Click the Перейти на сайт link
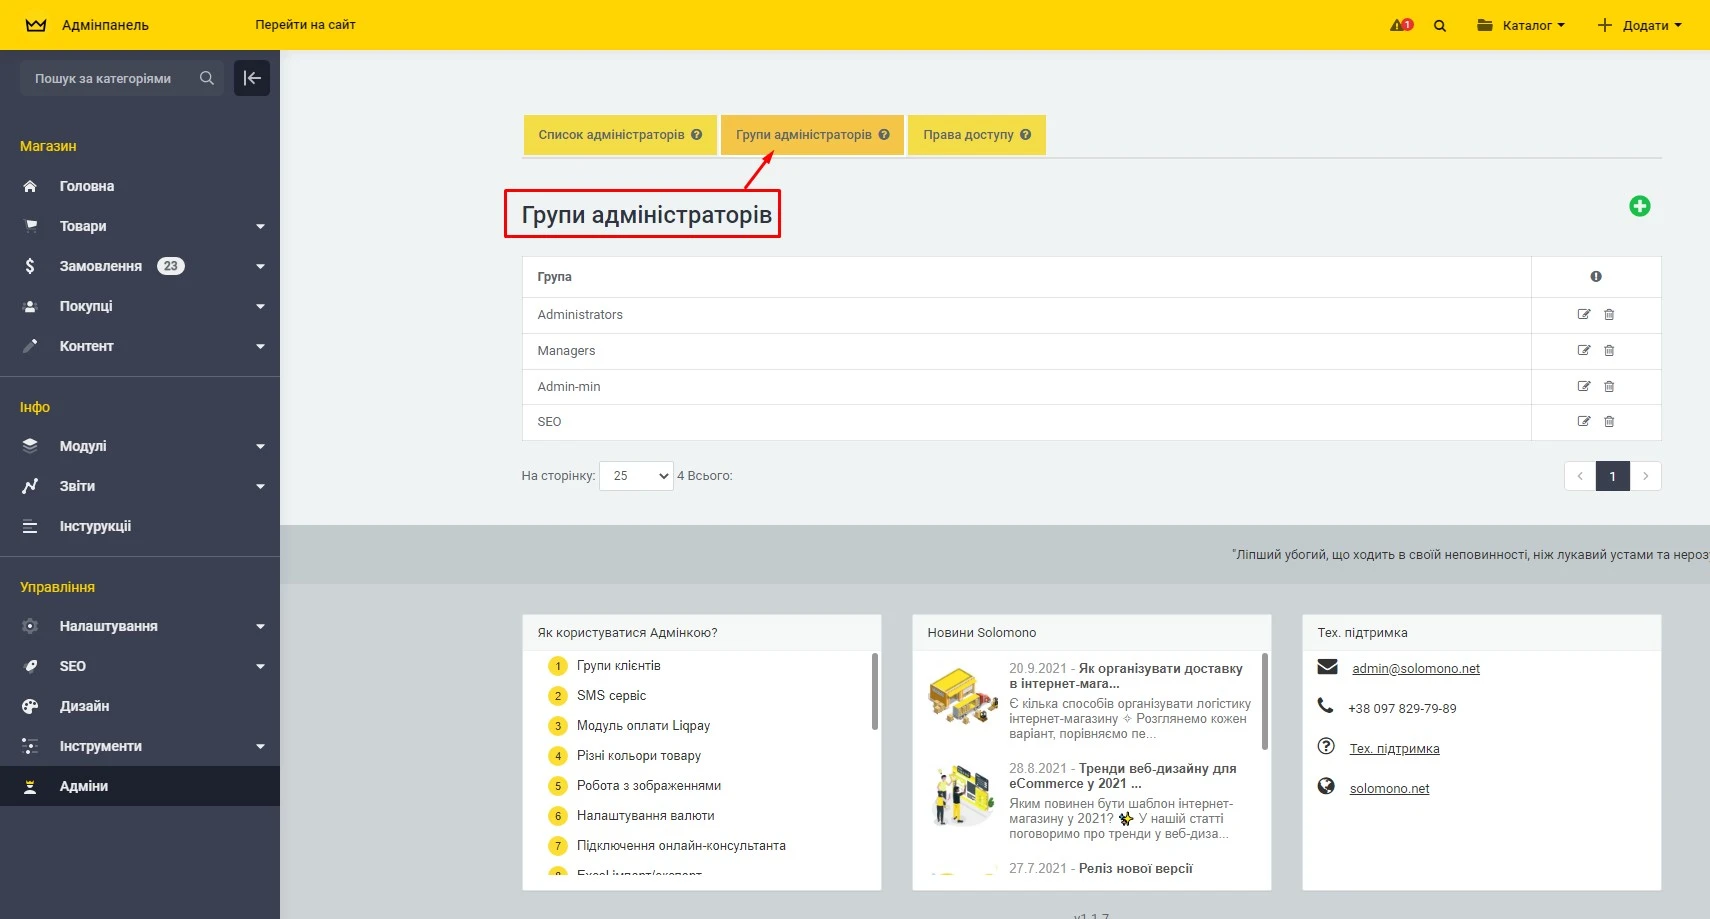Viewport: 1710px width, 919px height. point(305,25)
